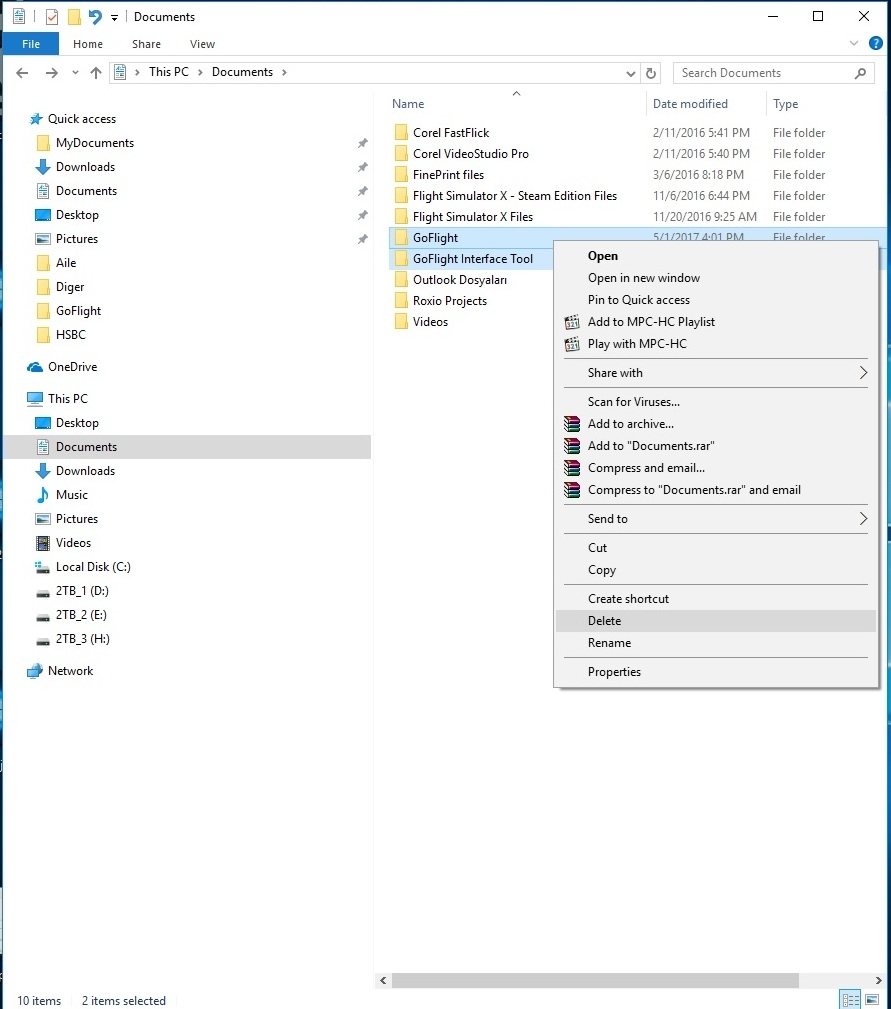Click the Local Disk (C:) drive icon

point(42,567)
